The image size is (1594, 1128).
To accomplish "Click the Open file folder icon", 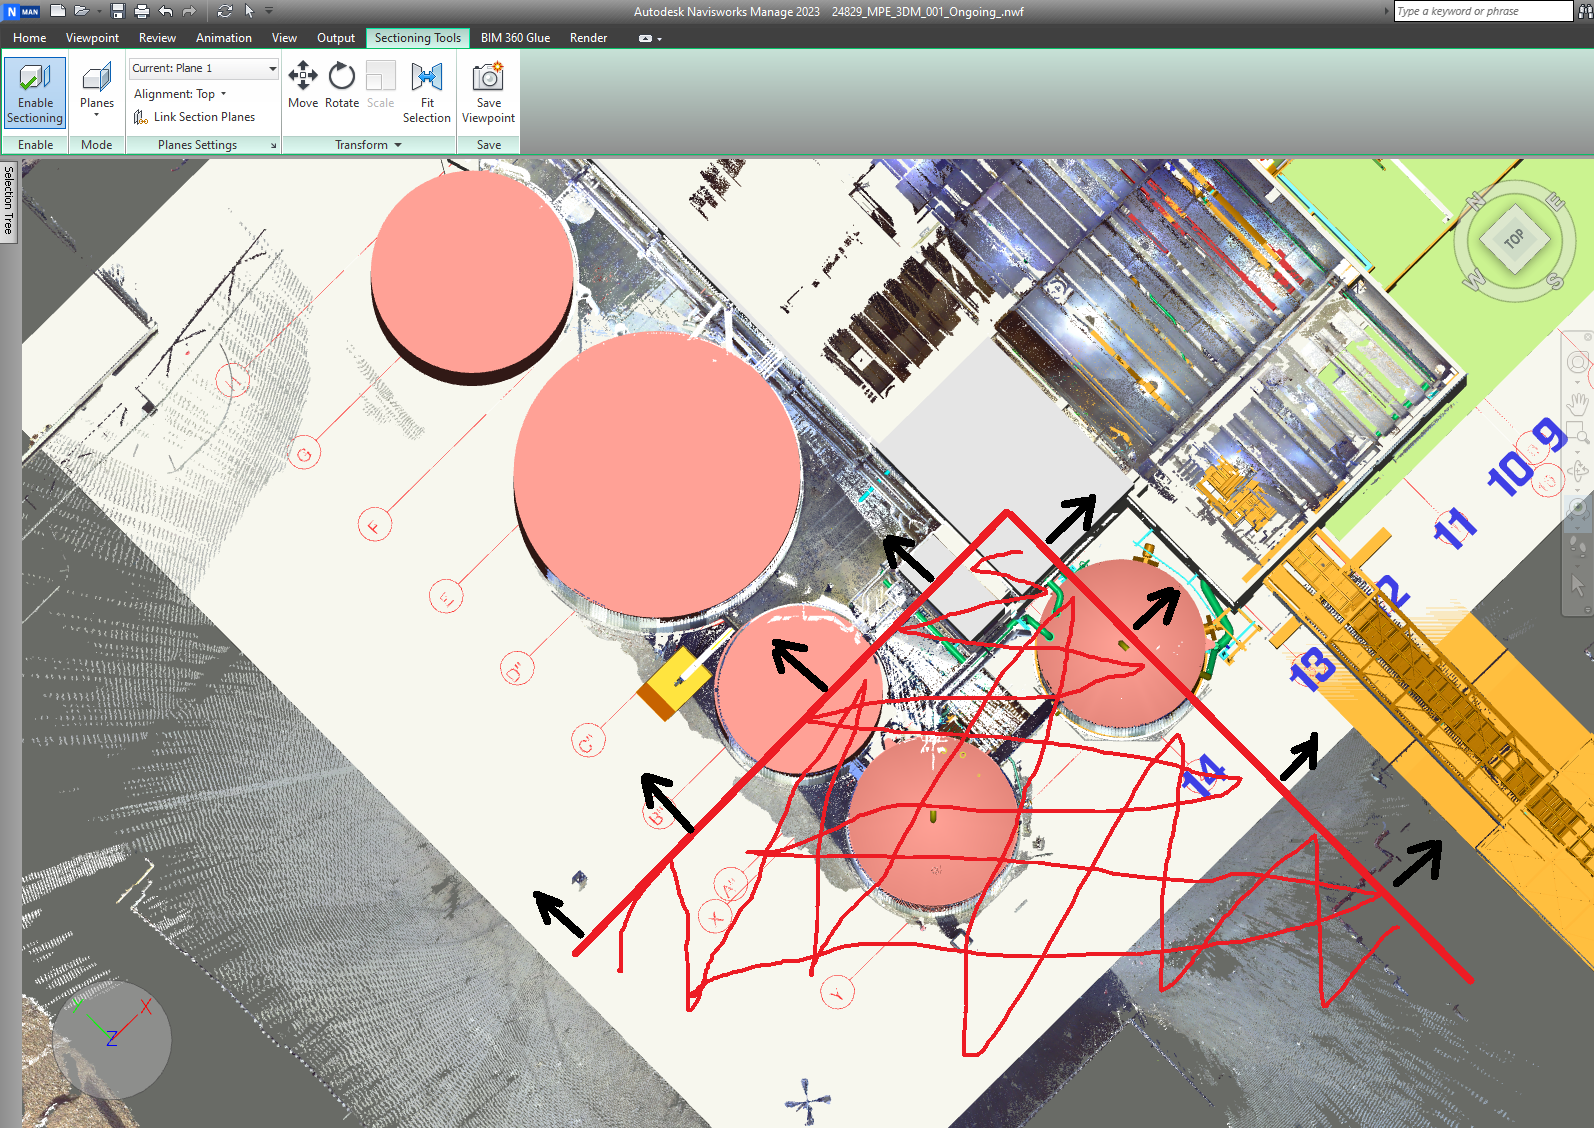I will tap(82, 11).
